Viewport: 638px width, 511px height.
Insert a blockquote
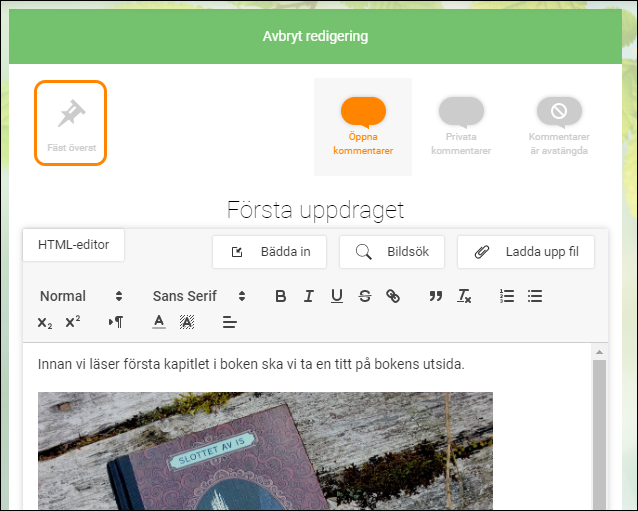435,296
